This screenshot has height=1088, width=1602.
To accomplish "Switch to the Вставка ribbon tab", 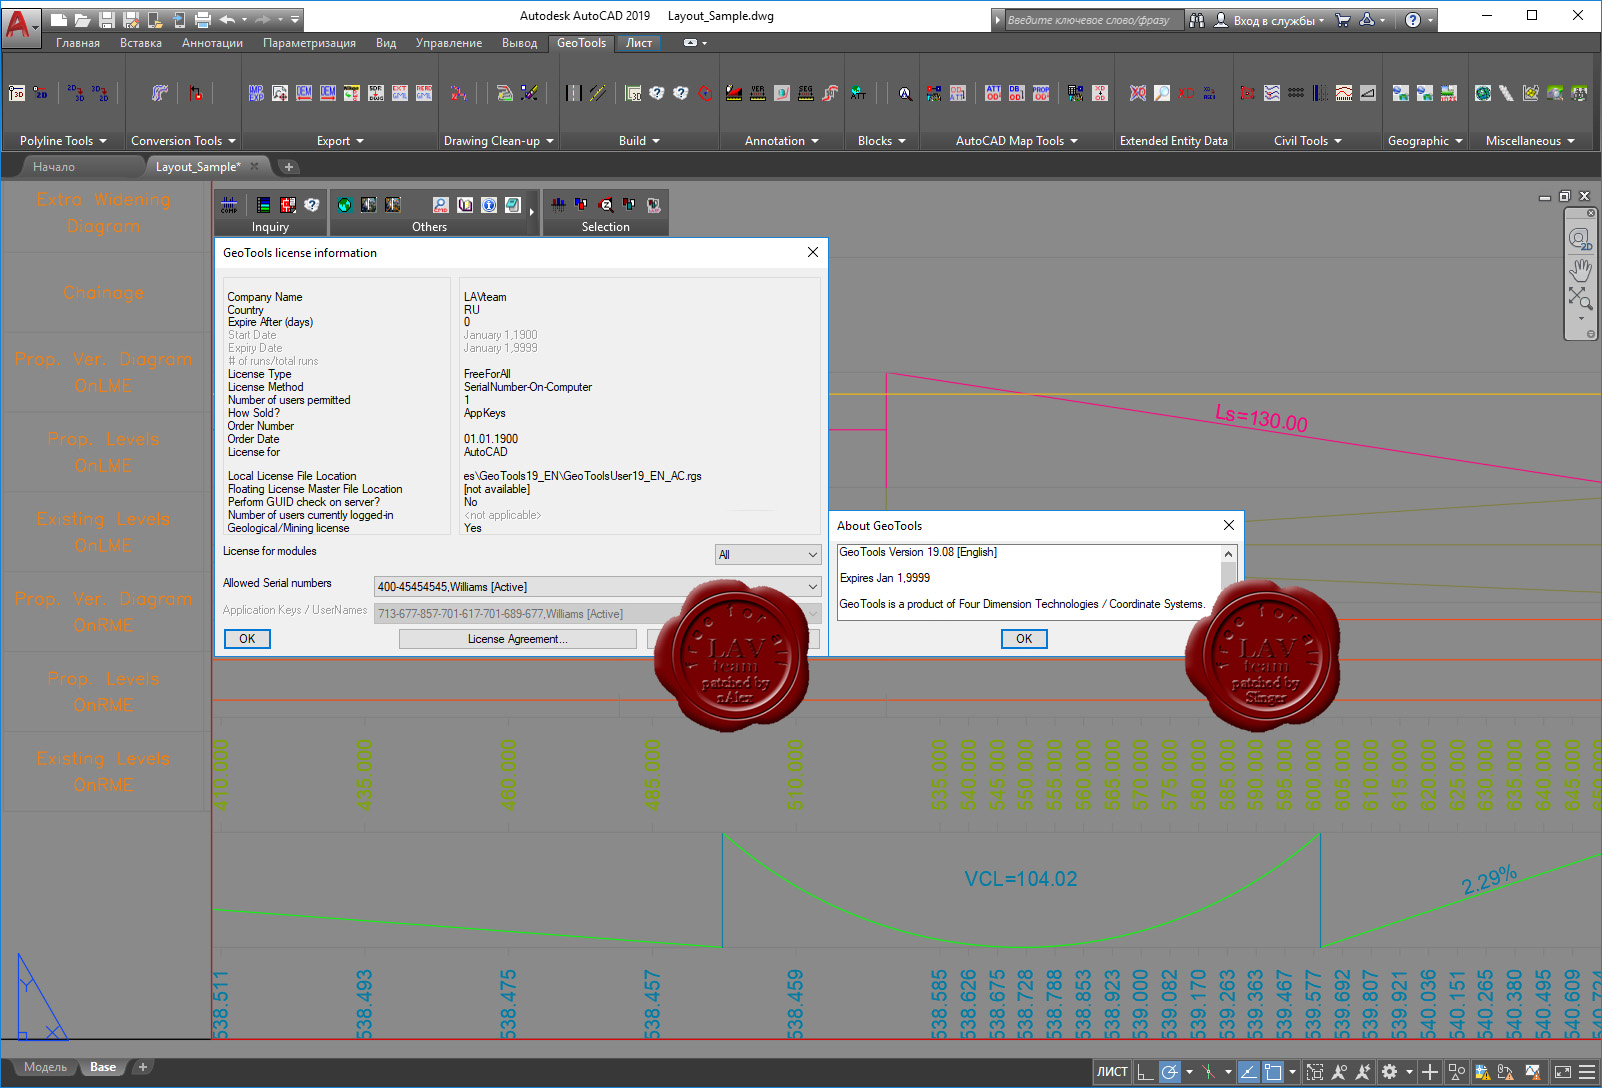I will (x=141, y=43).
